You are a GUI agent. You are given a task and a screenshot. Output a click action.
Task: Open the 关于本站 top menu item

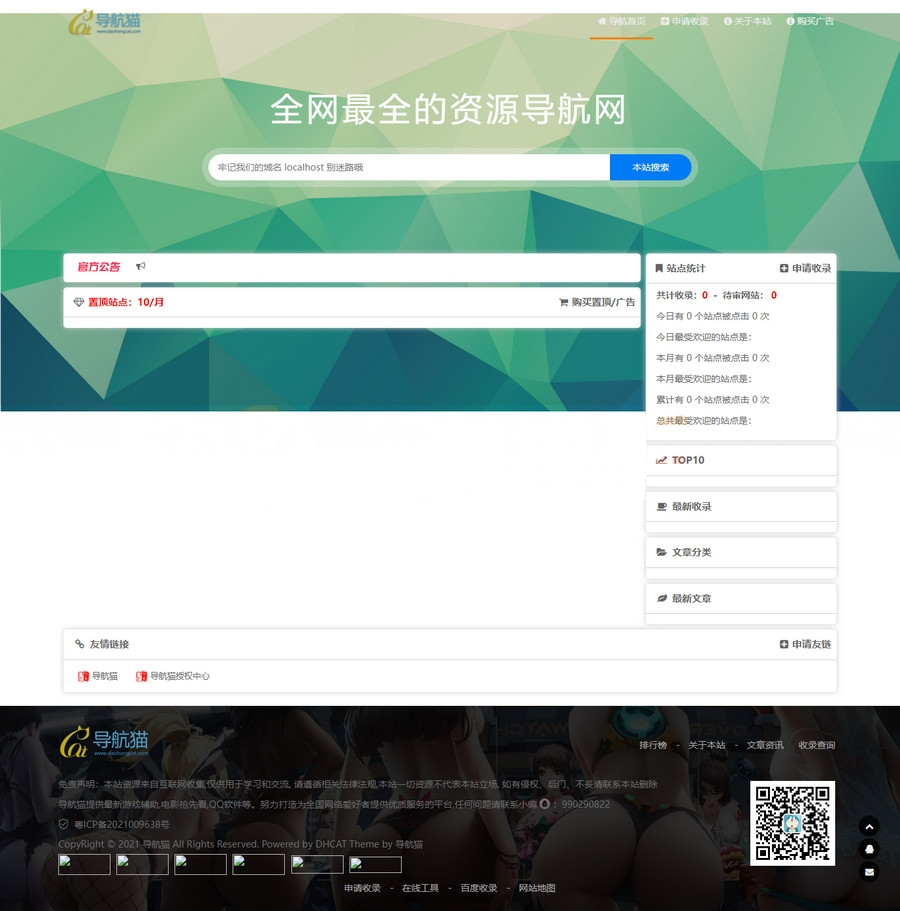pos(747,21)
